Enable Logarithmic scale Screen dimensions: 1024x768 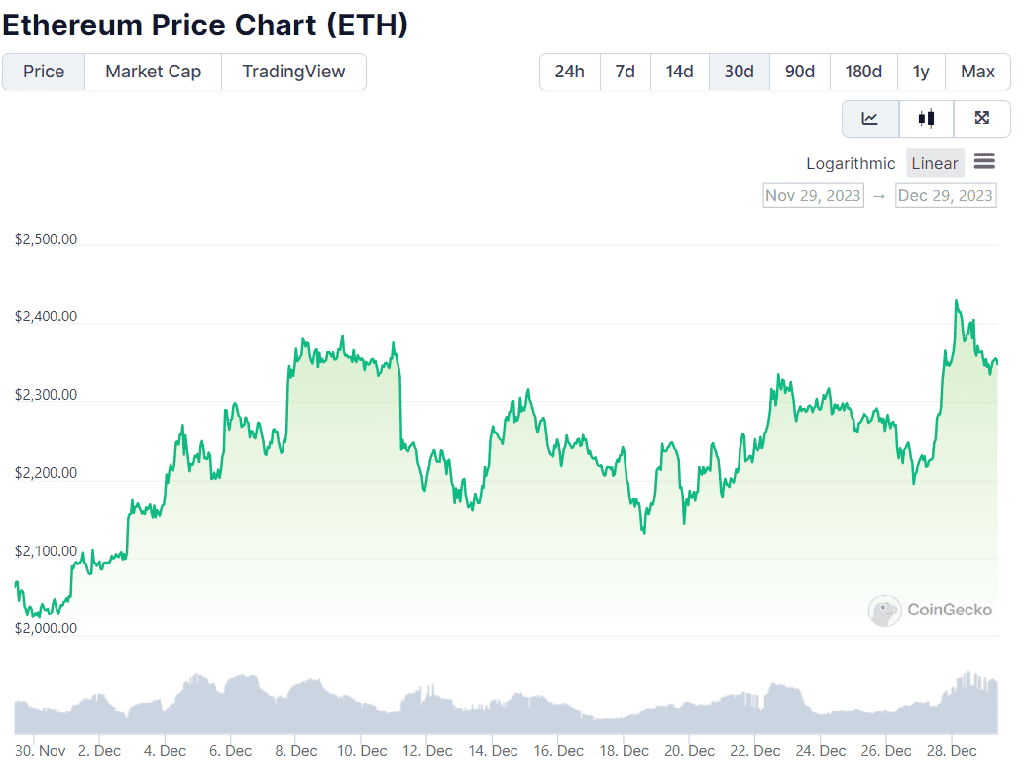pyautogui.click(x=851, y=163)
